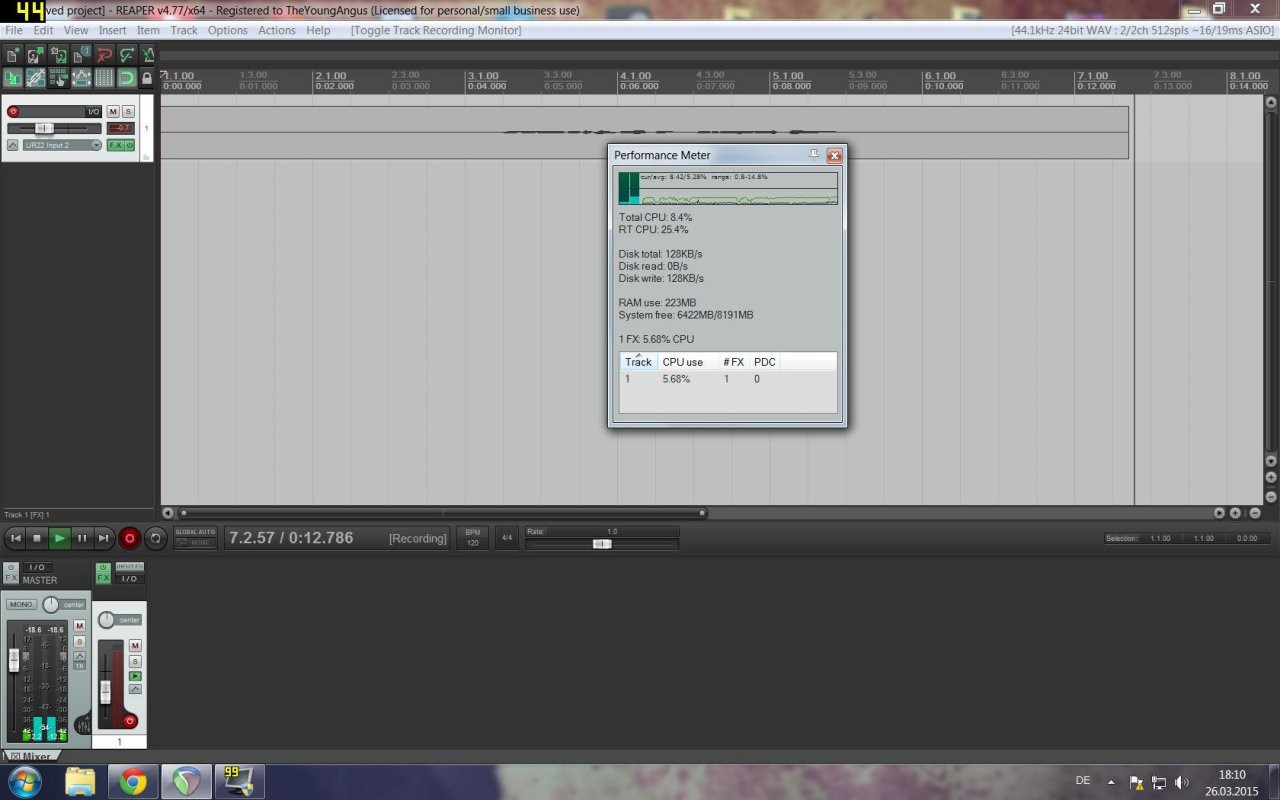
Task: Open track 1 FX chain in track panel
Action: 115,145
